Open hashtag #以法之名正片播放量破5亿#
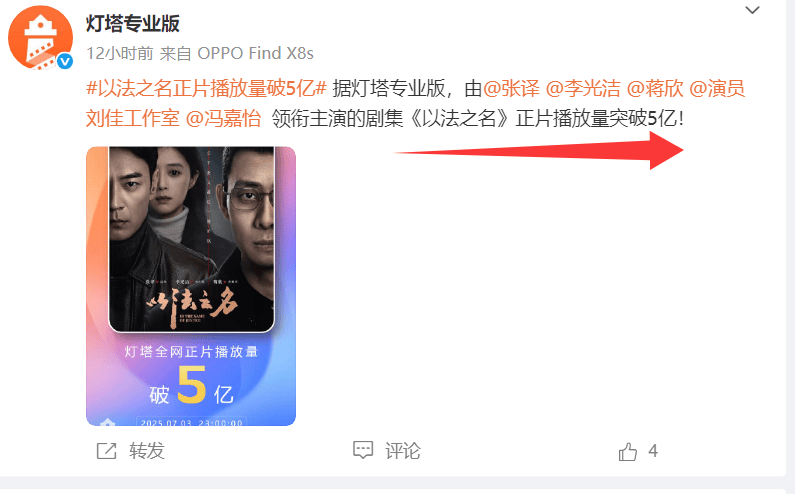 point(206,88)
